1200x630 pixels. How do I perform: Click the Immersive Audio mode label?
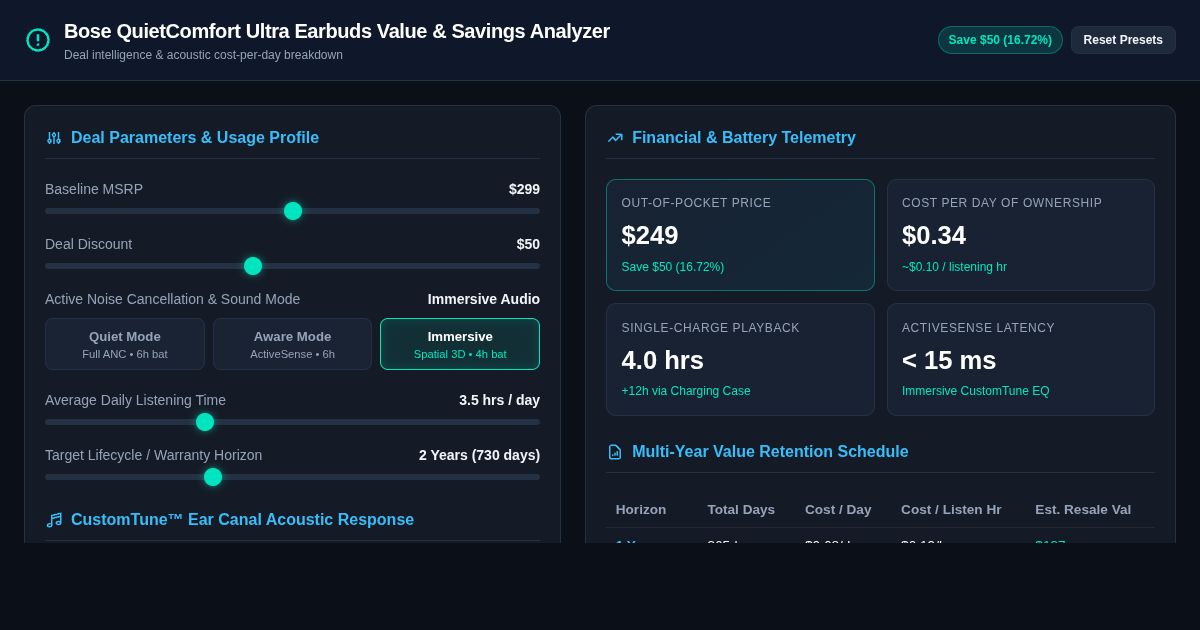[x=484, y=299]
